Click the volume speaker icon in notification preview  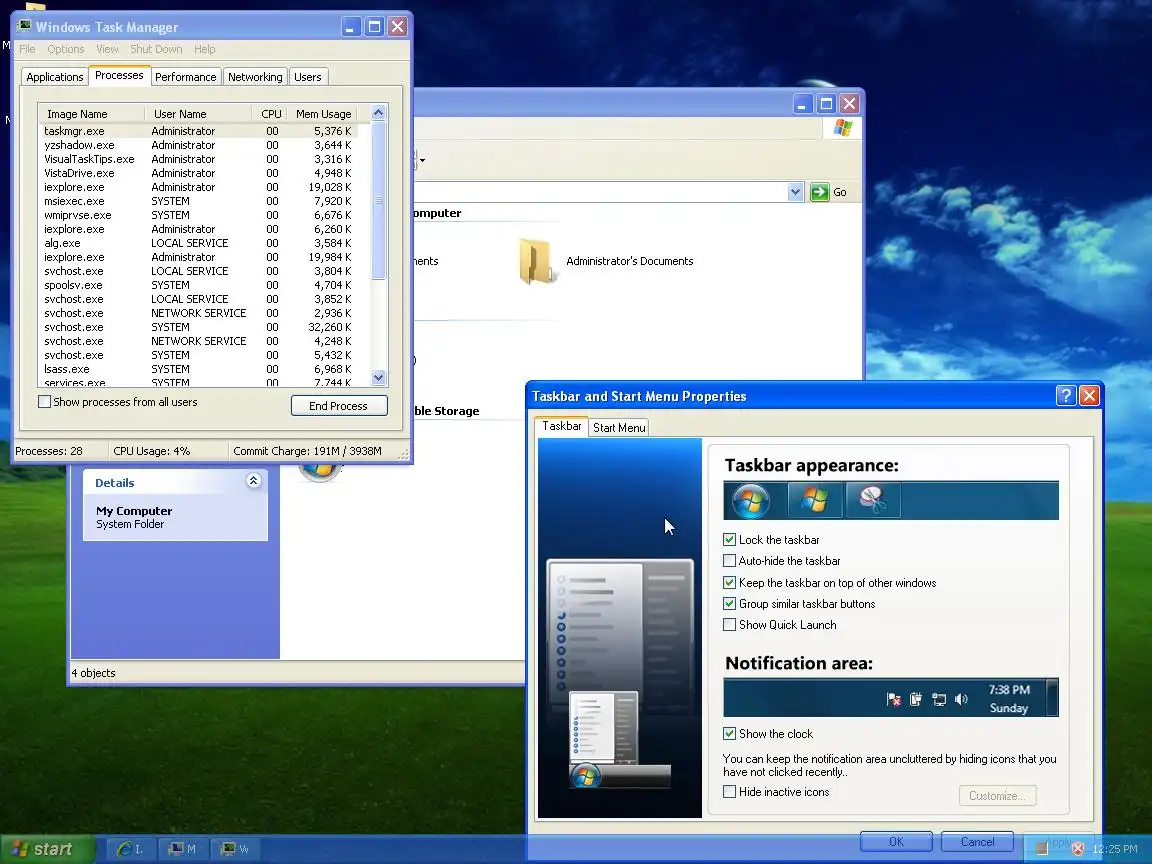point(961,699)
